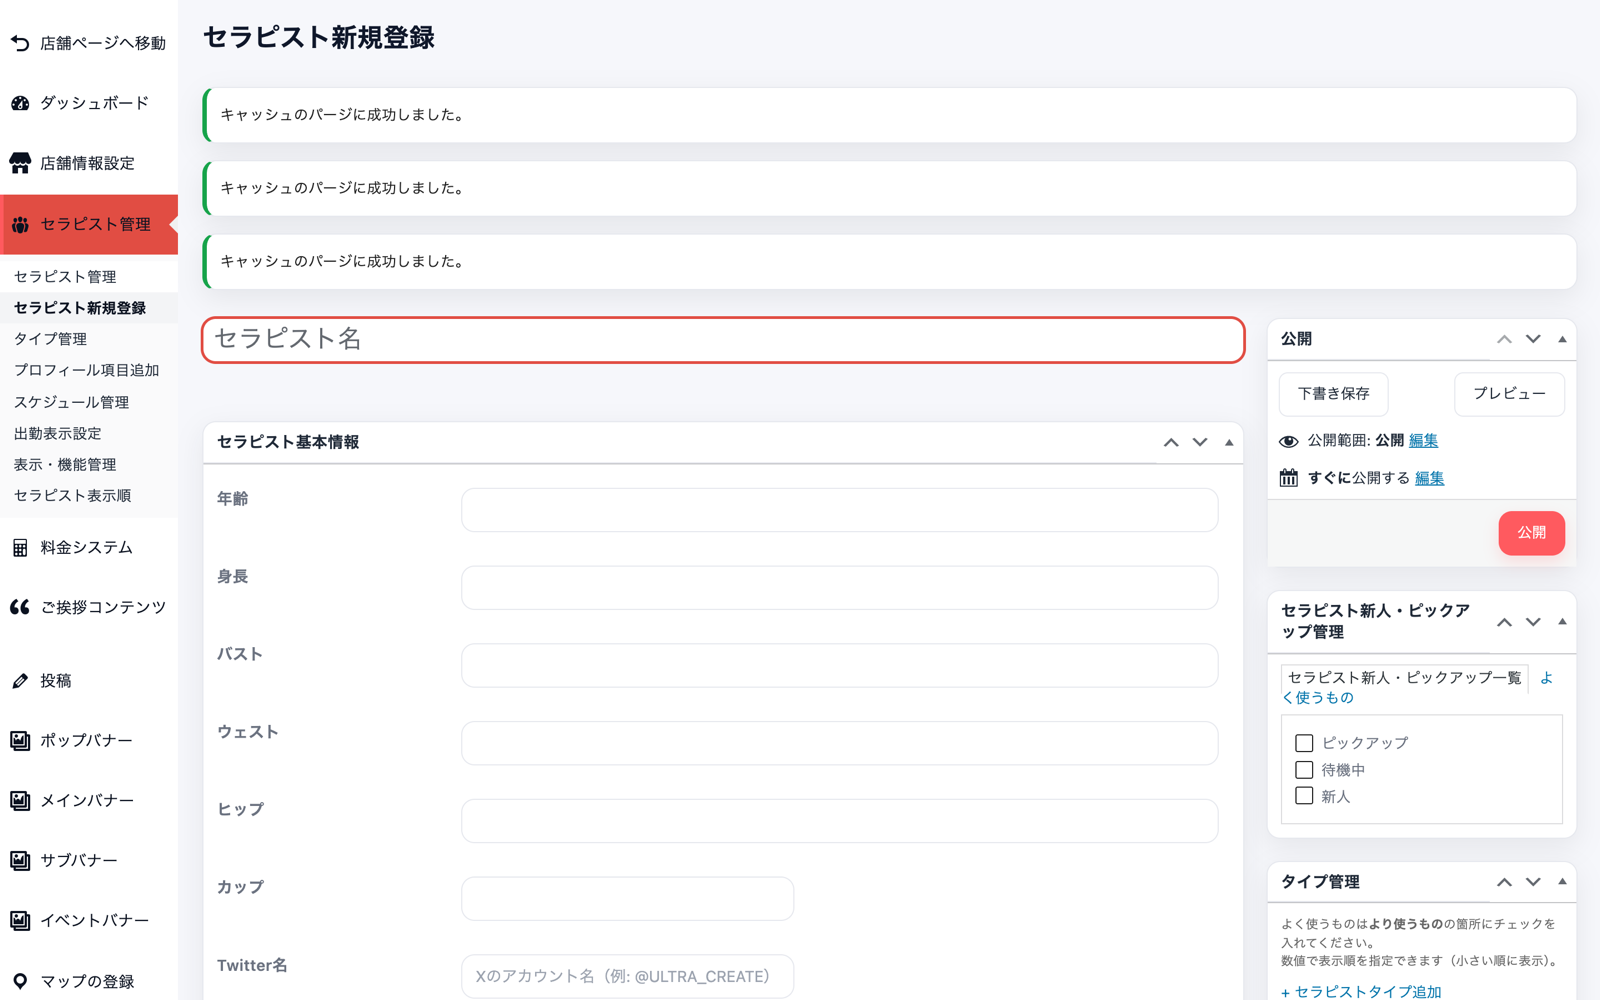Move the 公開 panel down with chevron
This screenshot has width=1600, height=1000.
pos(1533,339)
